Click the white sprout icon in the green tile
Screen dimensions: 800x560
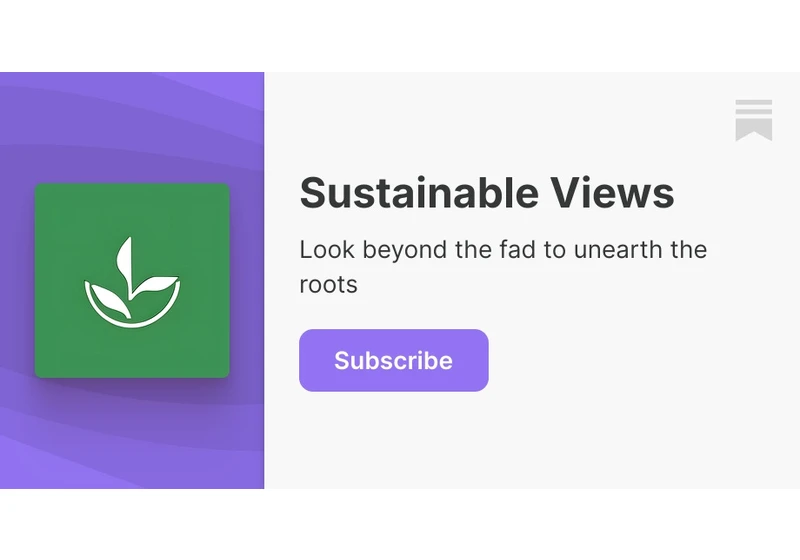click(x=132, y=283)
